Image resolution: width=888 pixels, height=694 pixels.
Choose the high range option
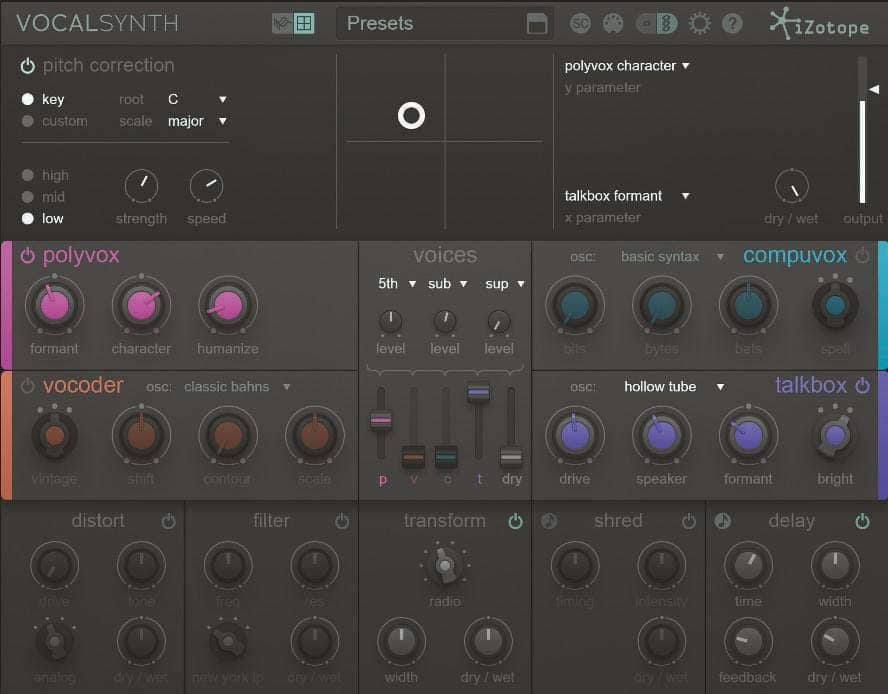27,175
